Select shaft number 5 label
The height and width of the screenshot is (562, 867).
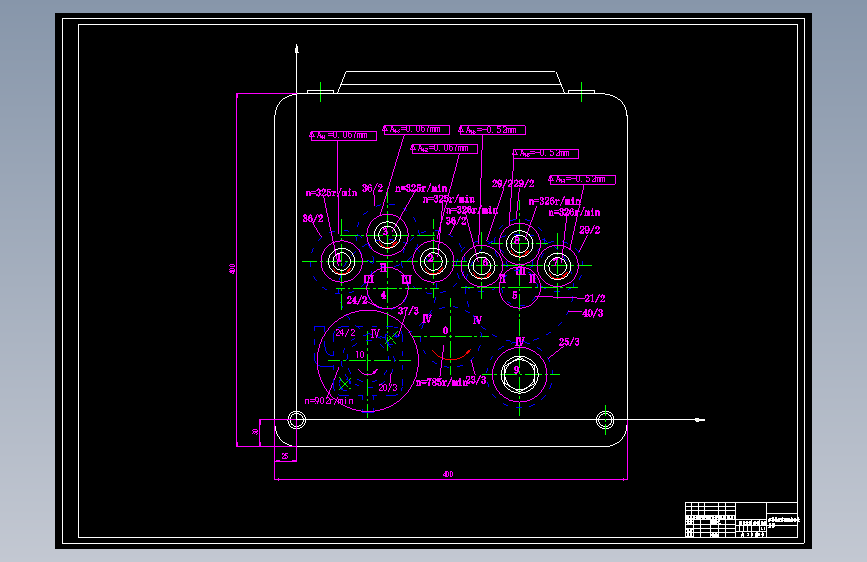515,295
